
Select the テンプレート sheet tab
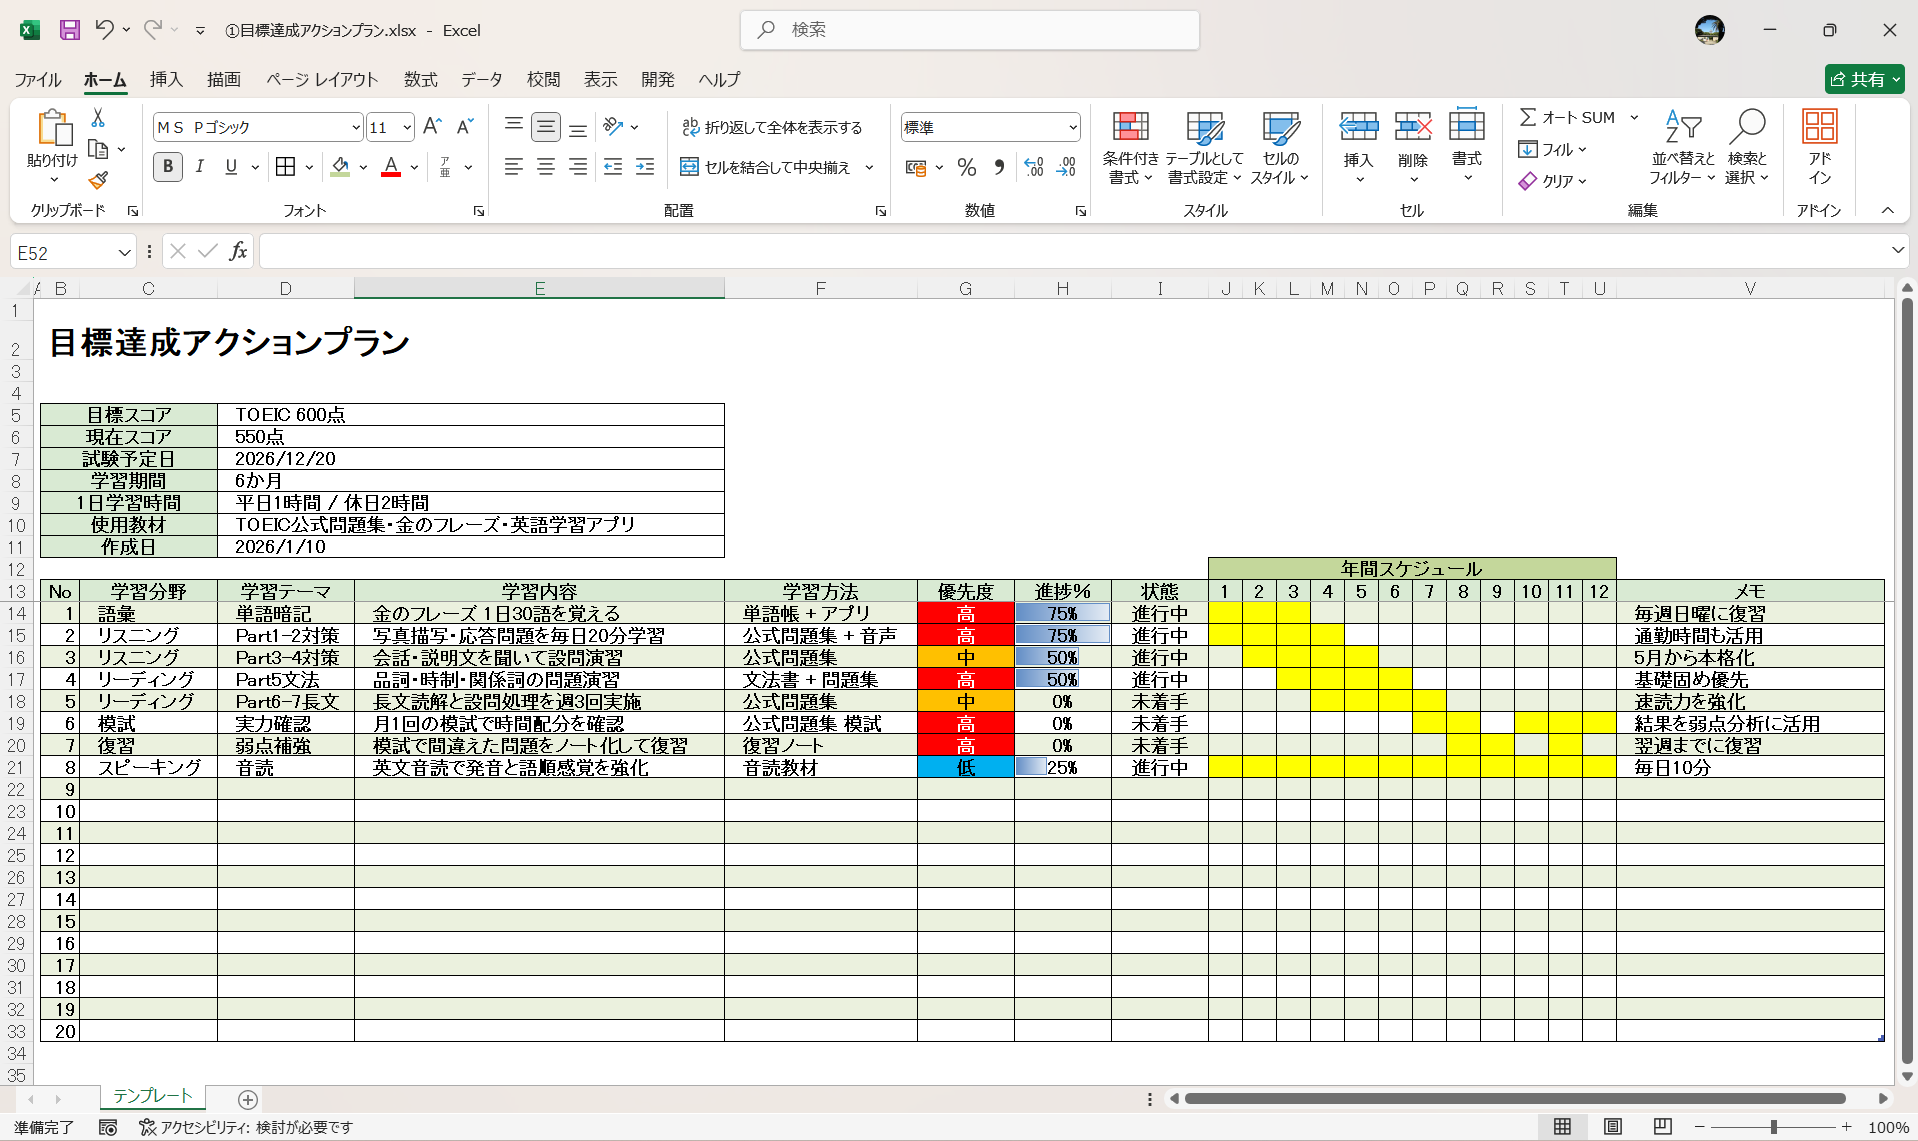[x=152, y=1097]
